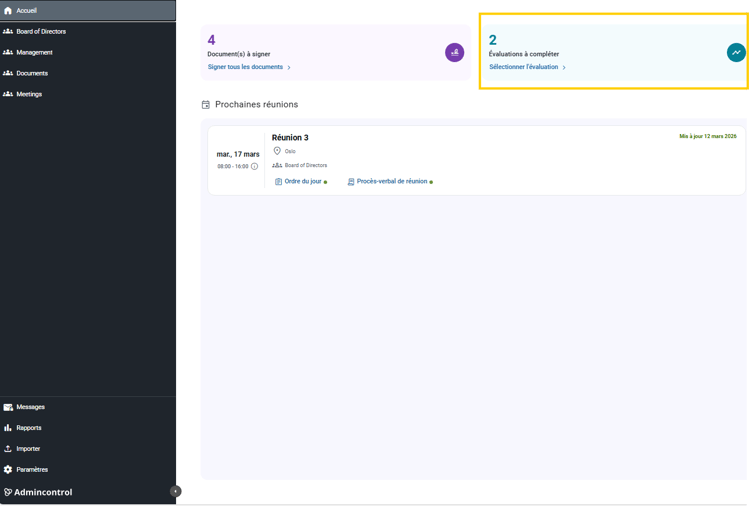Screen dimensions: 749x506
Task: Open Rapports in the sidebar
Action: 29,428
